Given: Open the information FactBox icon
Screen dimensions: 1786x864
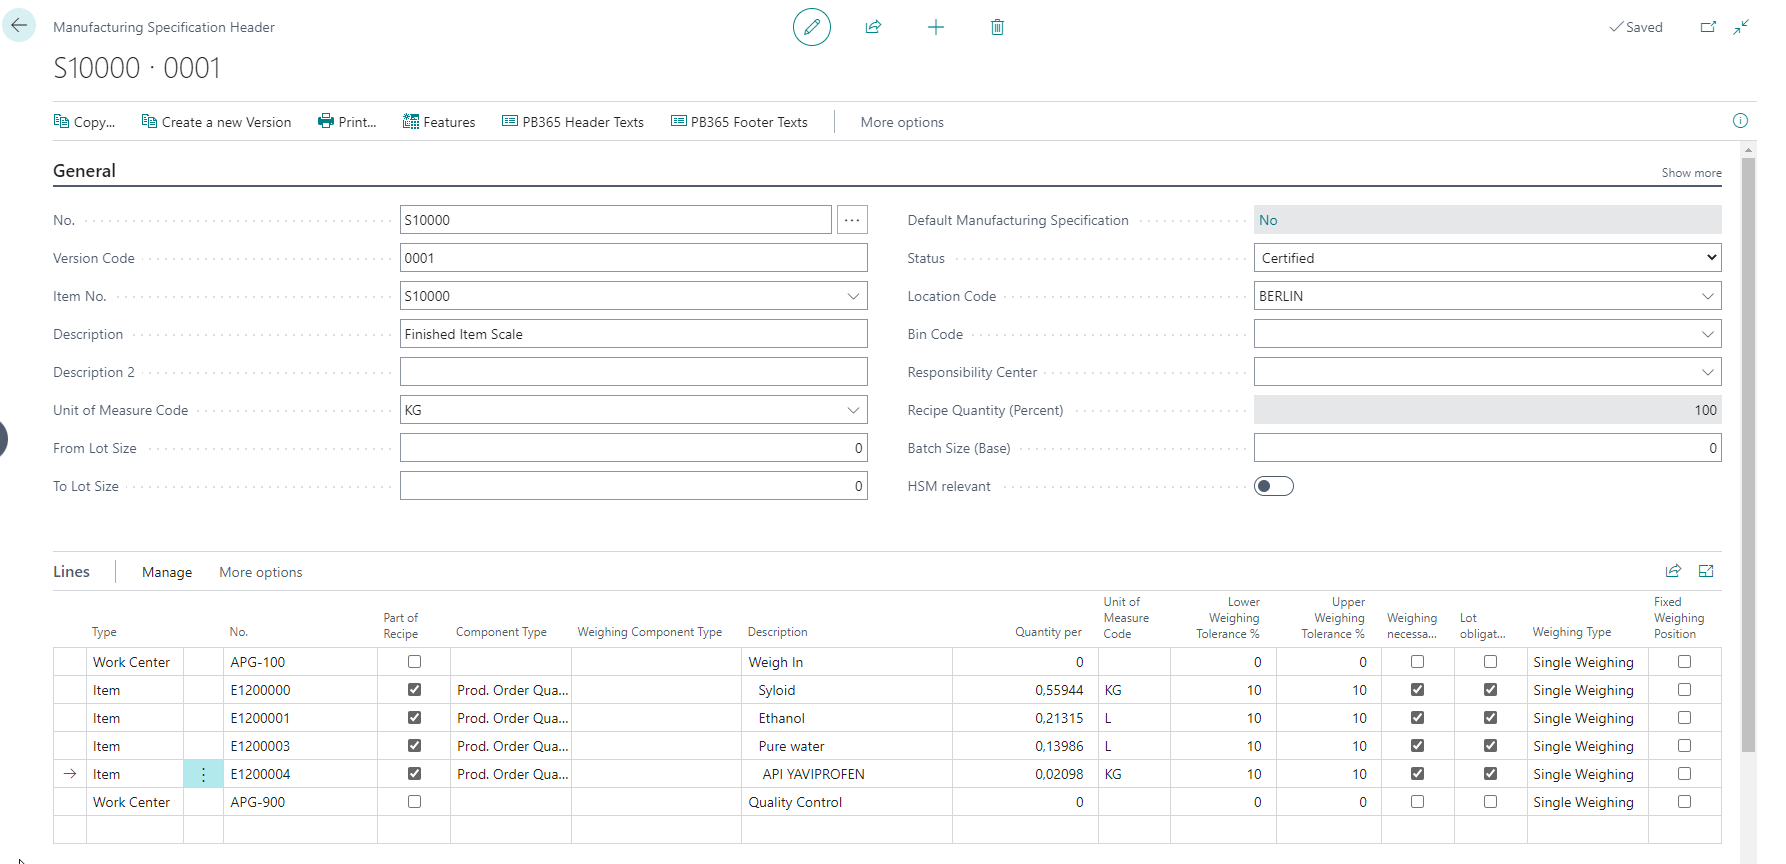Looking at the screenshot, I should (x=1740, y=121).
